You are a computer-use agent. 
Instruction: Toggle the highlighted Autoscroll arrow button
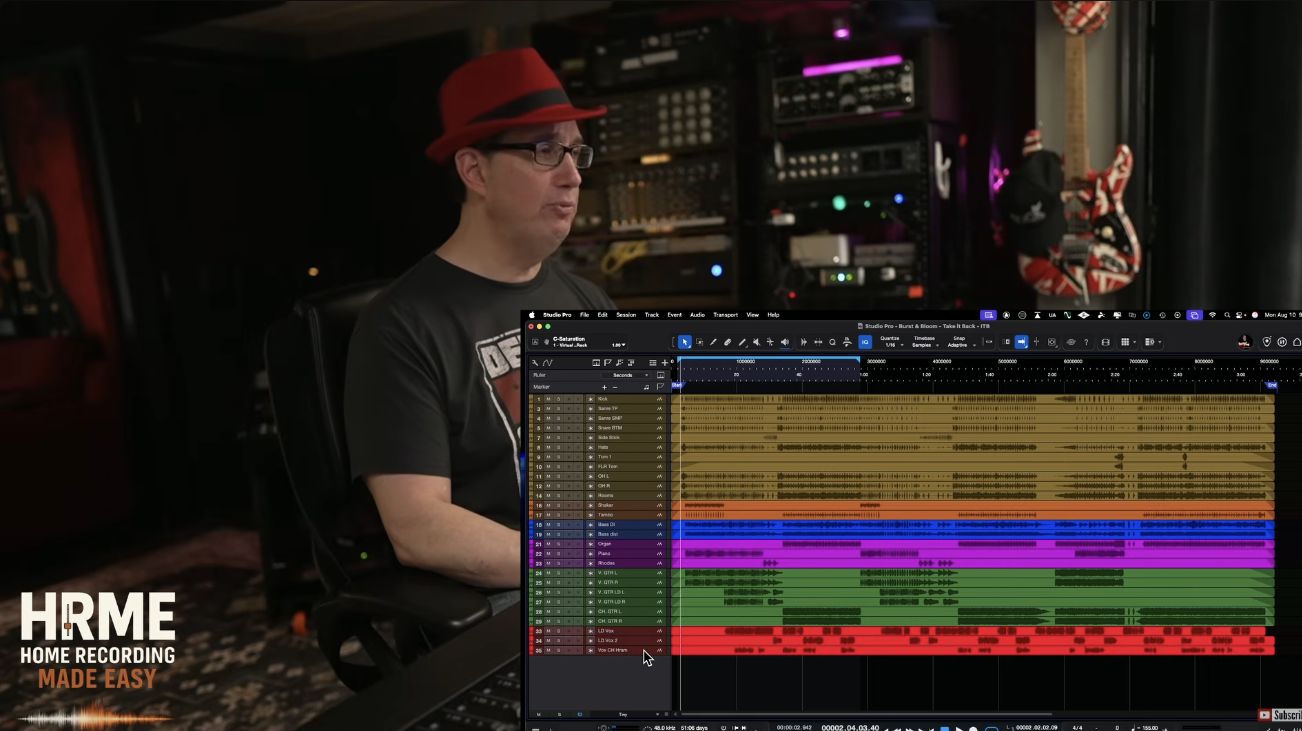(x=1021, y=342)
